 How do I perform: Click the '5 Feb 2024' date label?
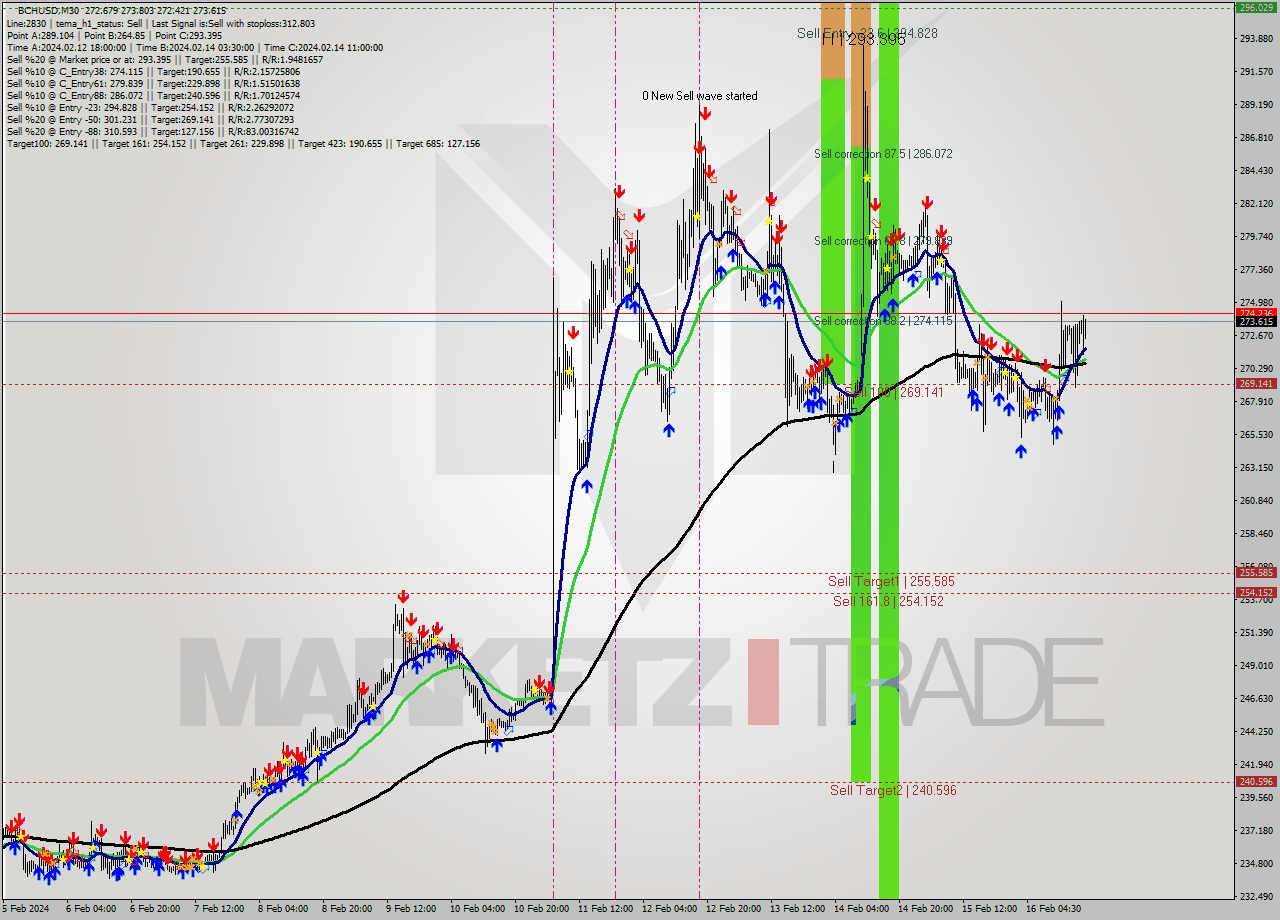(x=26, y=909)
